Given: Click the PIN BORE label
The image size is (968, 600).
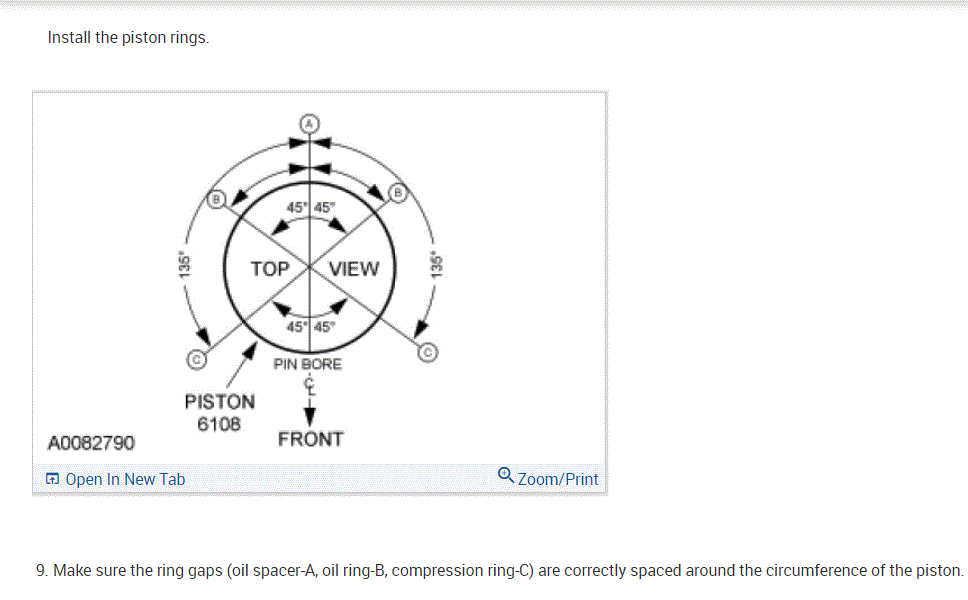Looking at the screenshot, I should [308, 364].
